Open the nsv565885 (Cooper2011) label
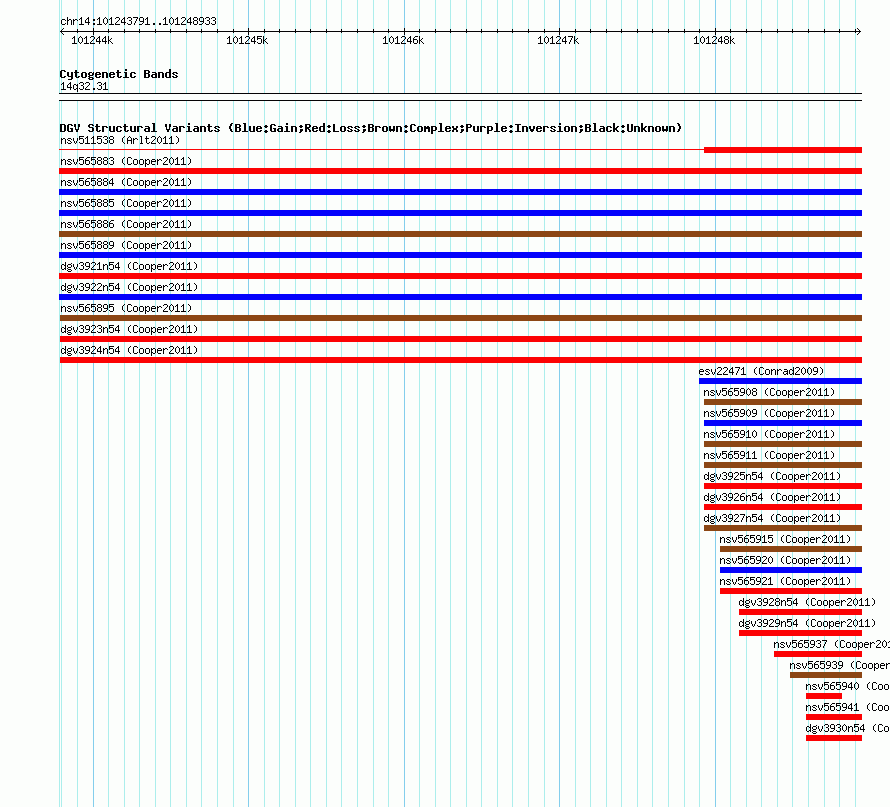The height and width of the screenshot is (807, 890). pyautogui.click(x=126, y=203)
